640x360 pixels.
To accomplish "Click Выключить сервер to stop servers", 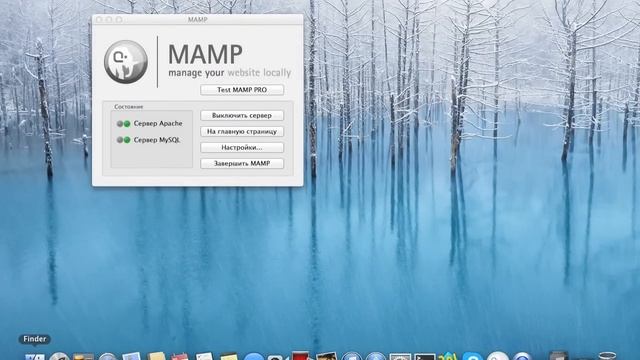I will pos(242,116).
